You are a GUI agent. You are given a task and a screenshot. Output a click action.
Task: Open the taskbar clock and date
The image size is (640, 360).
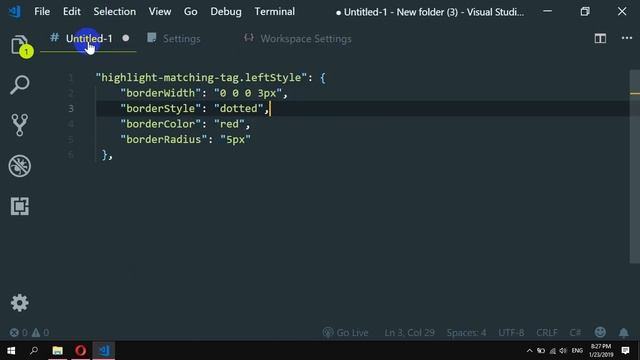pyautogui.click(x=601, y=351)
